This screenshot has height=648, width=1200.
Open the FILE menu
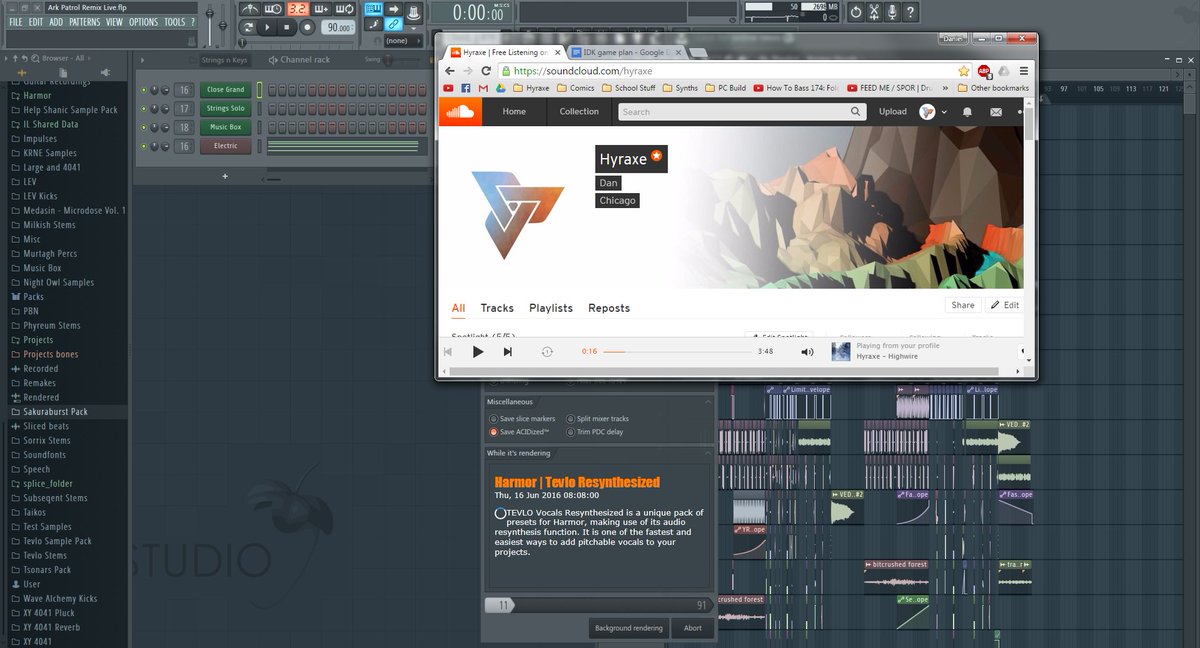15,22
